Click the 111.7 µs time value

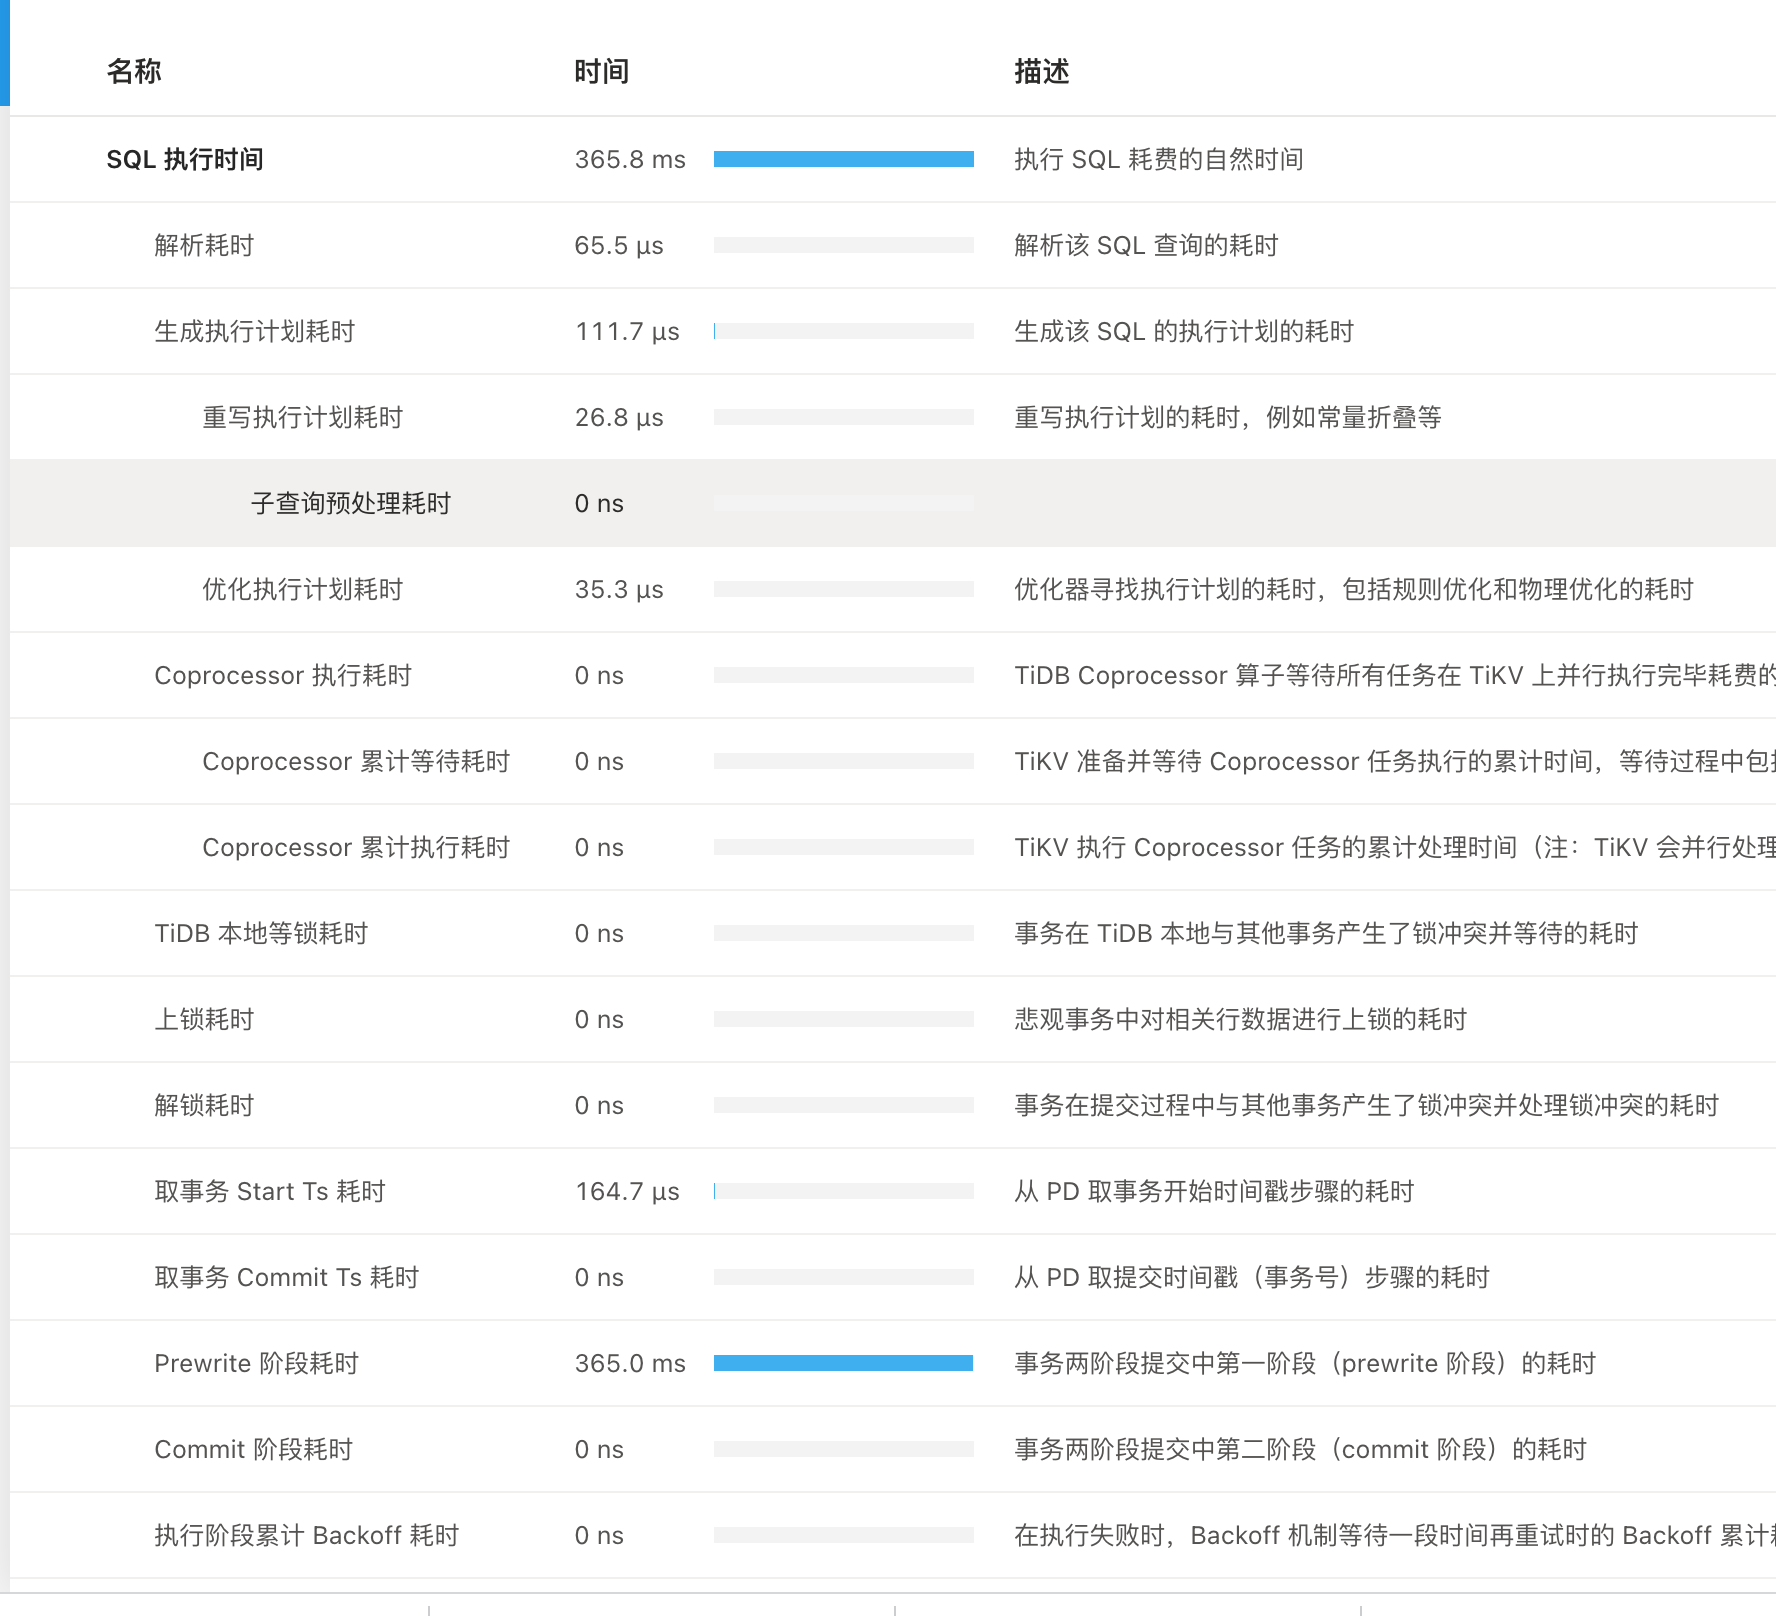627,332
